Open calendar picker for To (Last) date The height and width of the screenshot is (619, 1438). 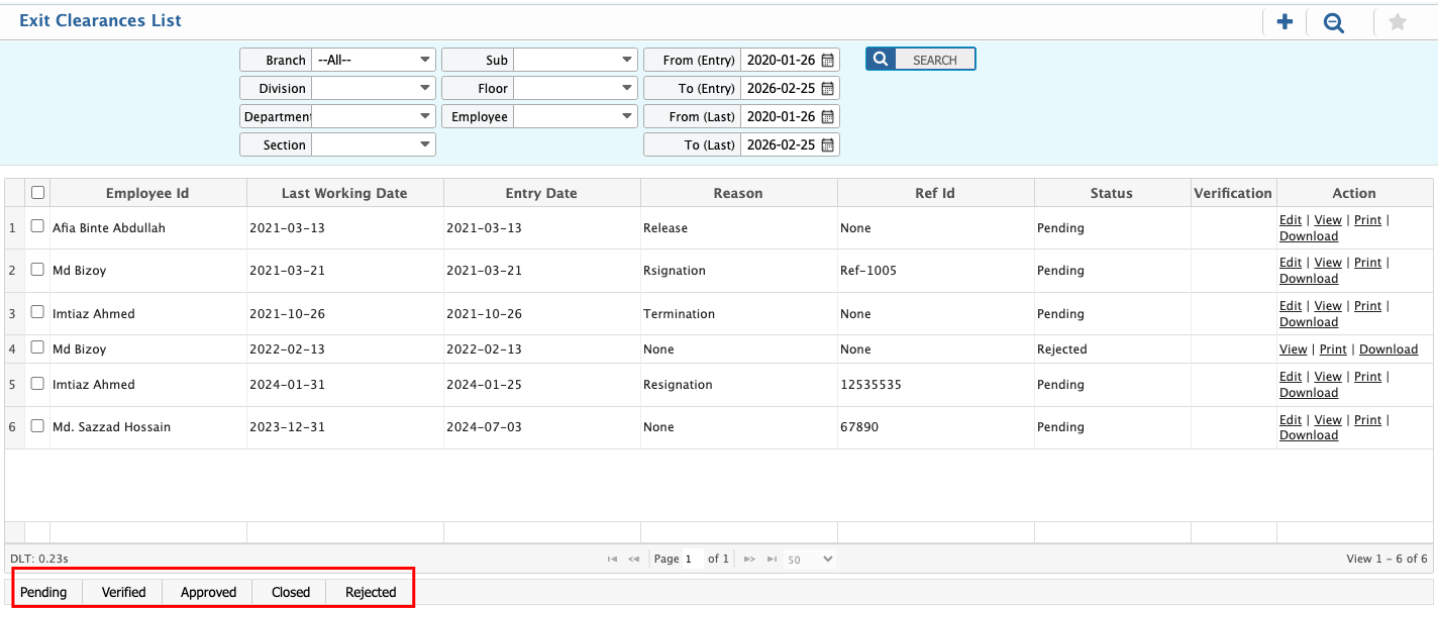[x=828, y=145]
